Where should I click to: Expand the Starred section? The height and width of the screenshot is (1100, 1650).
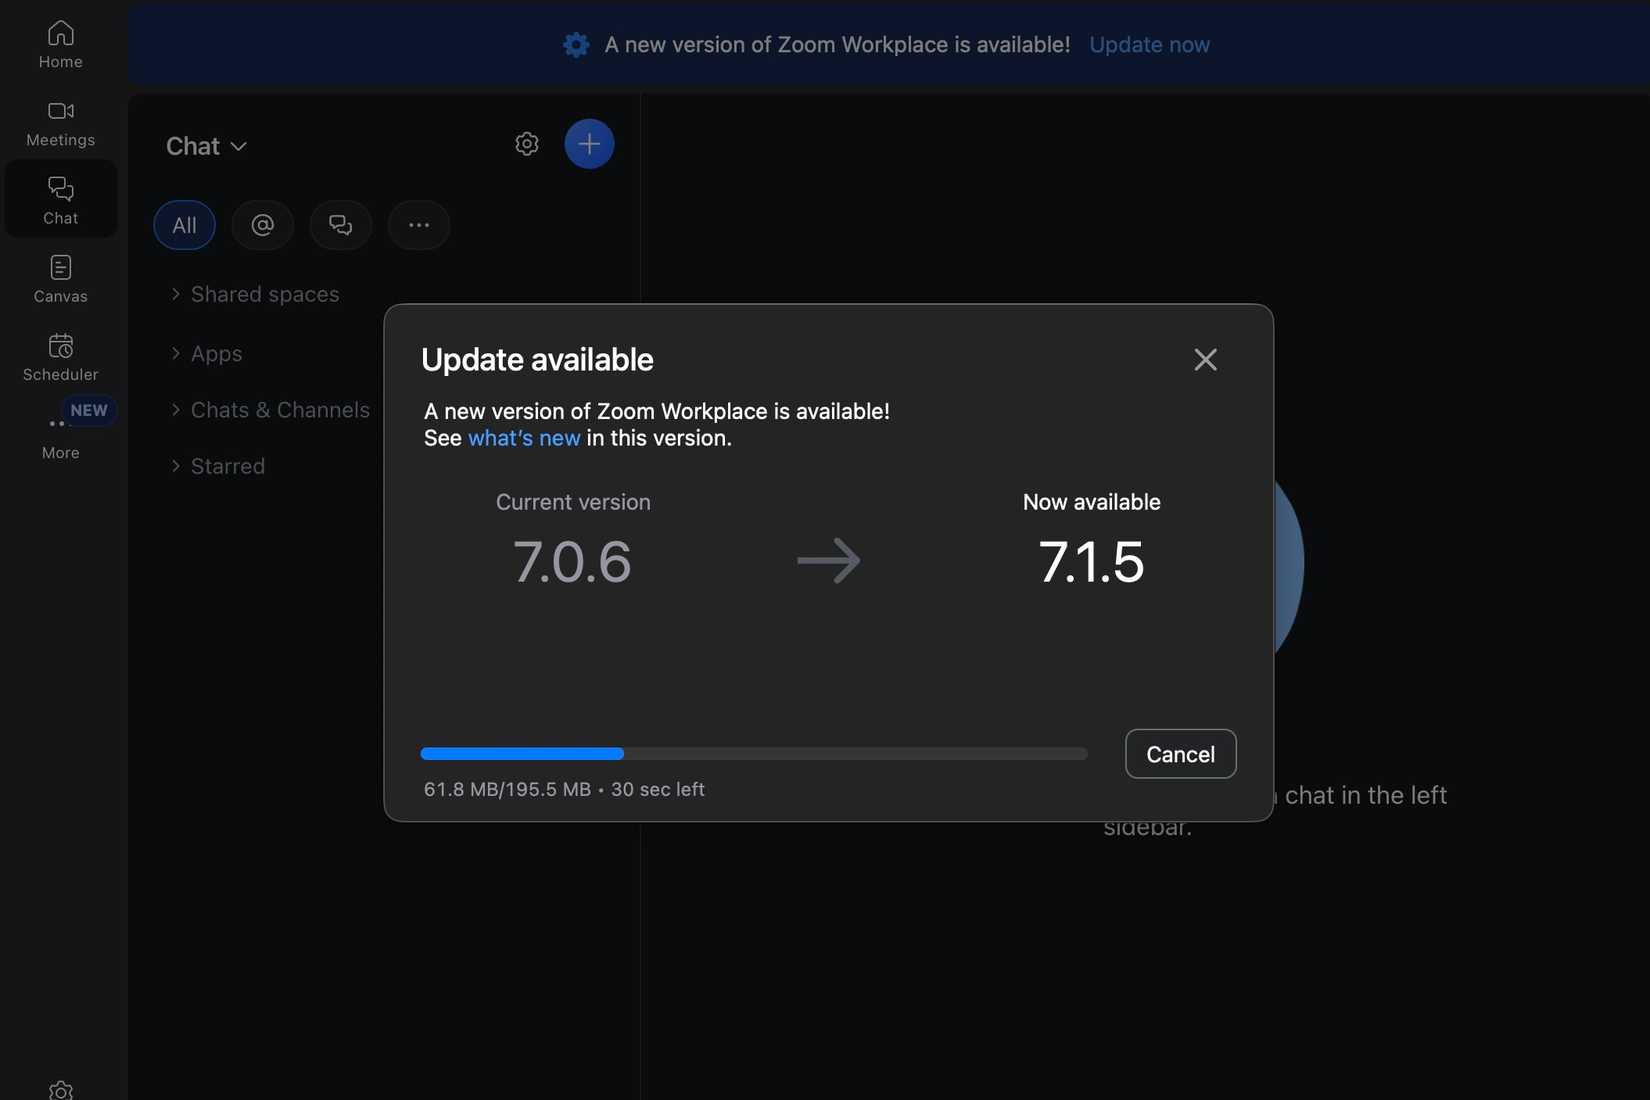(x=217, y=466)
